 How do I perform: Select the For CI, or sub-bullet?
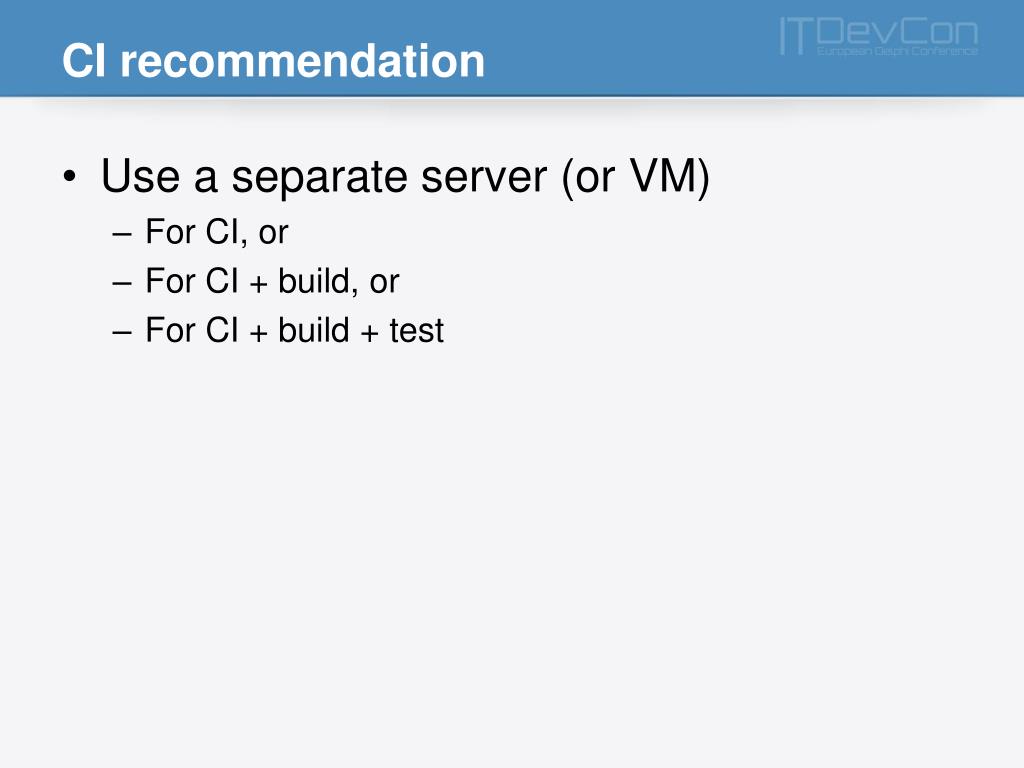(216, 232)
